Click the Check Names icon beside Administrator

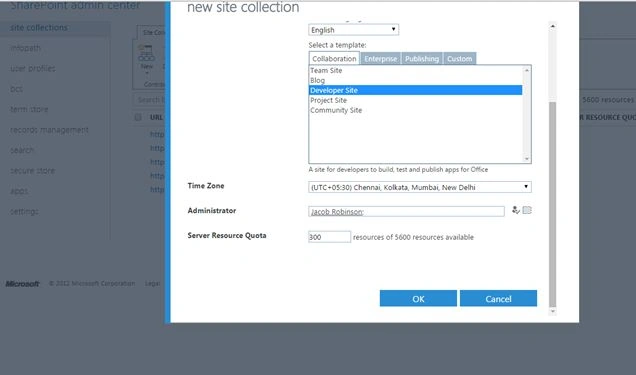[x=516, y=210]
